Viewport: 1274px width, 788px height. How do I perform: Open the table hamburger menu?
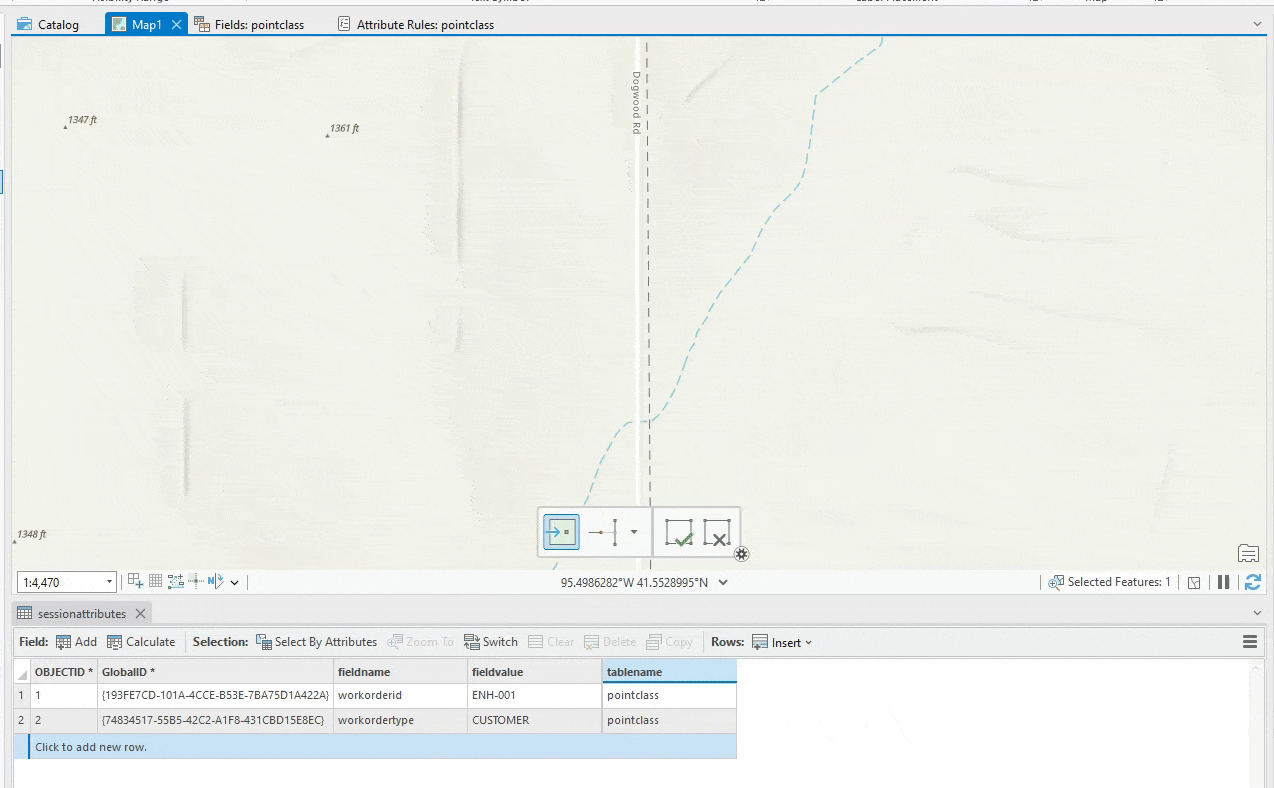(1250, 642)
